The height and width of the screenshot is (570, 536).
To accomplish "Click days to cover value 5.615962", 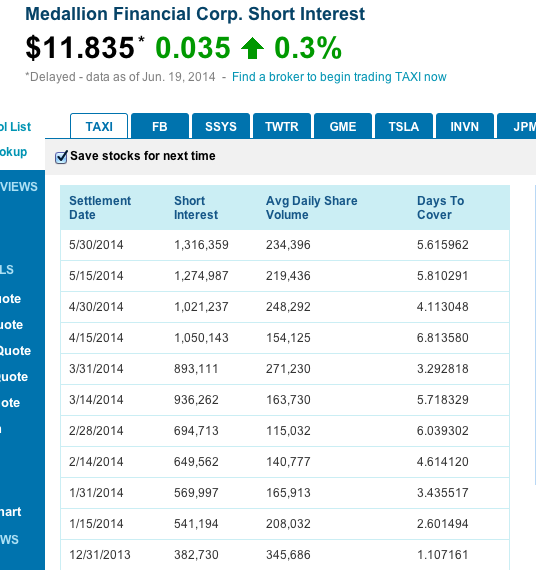I will [x=443, y=245].
